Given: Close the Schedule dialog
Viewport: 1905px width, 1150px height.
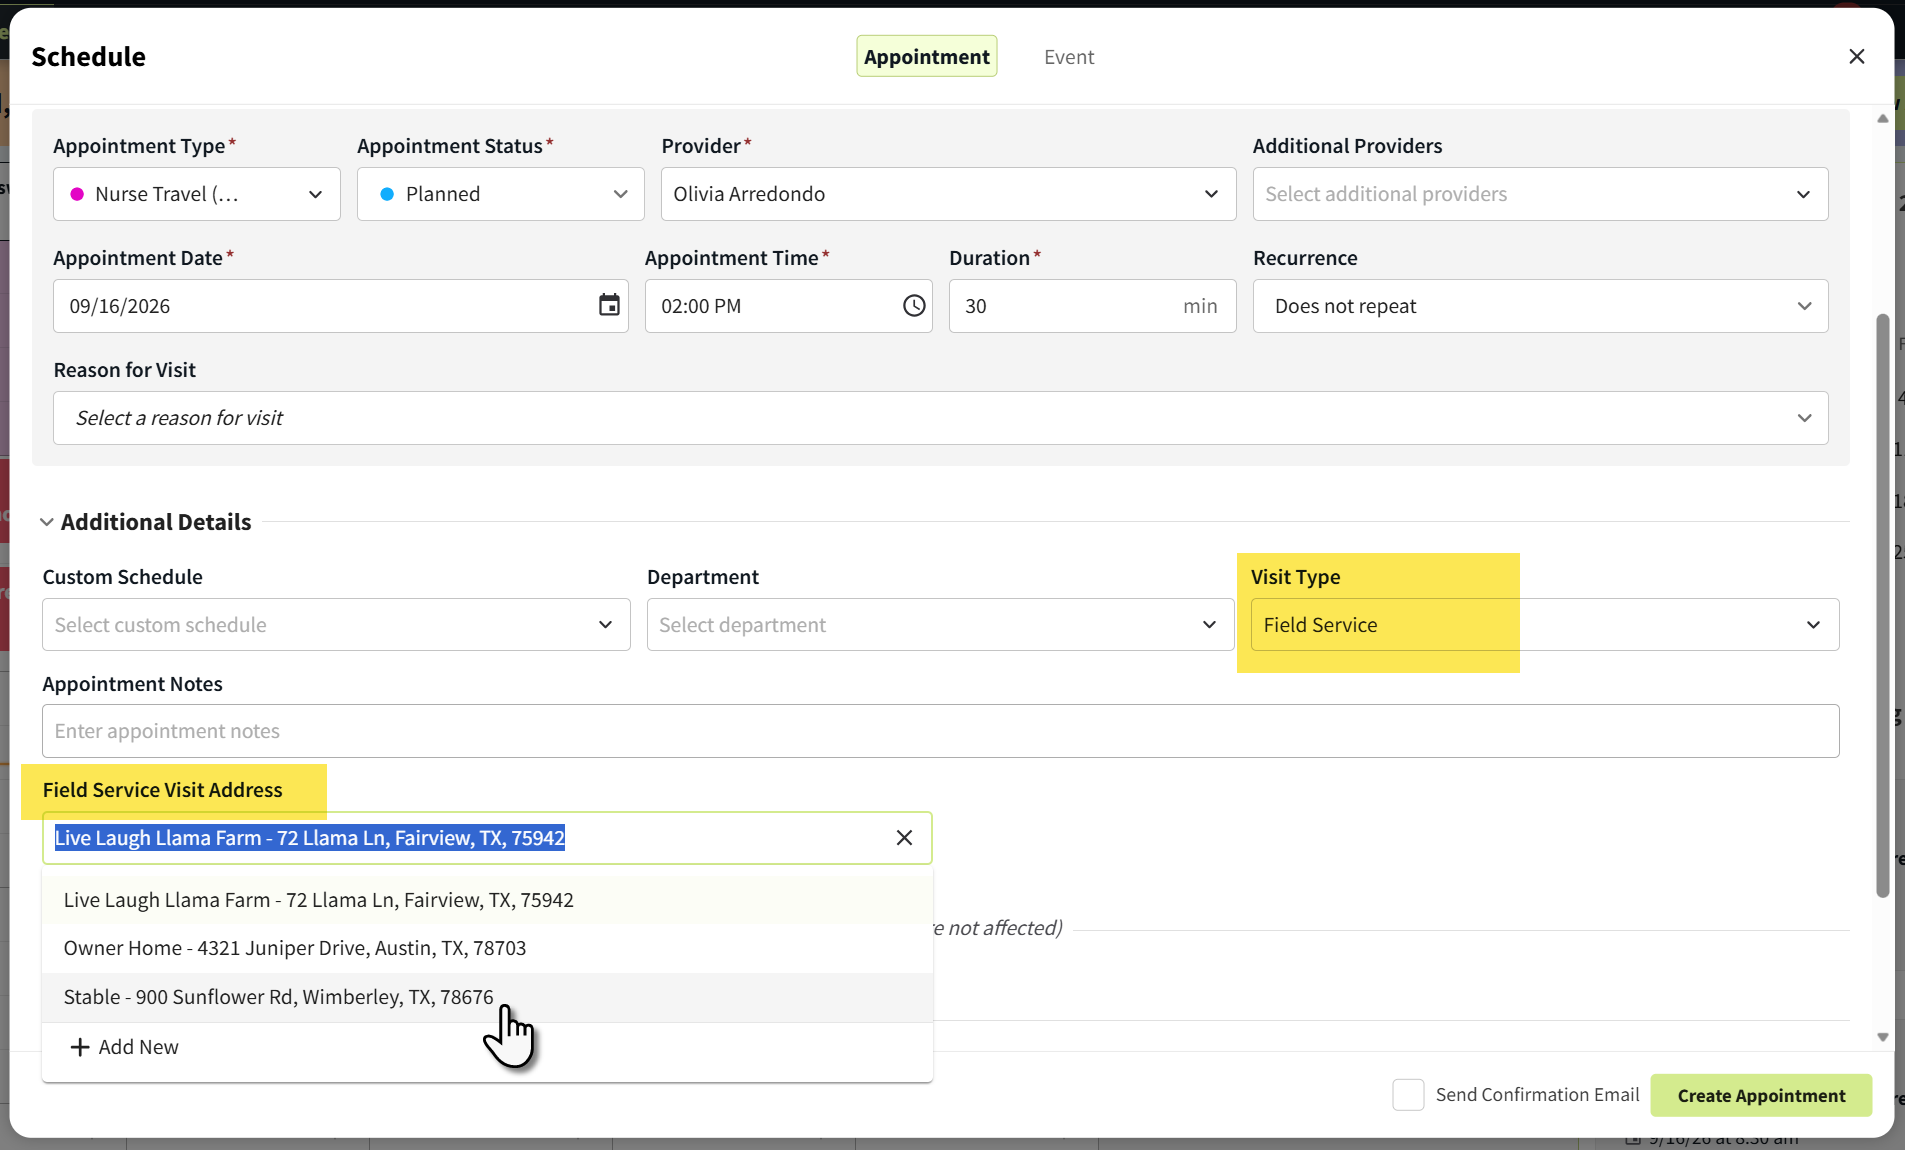Looking at the screenshot, I should [1856, 57].
